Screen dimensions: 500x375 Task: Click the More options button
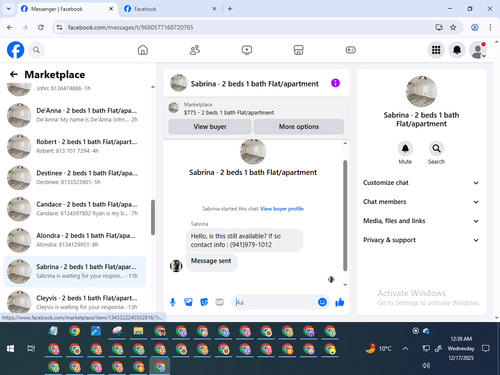[299, 127]
